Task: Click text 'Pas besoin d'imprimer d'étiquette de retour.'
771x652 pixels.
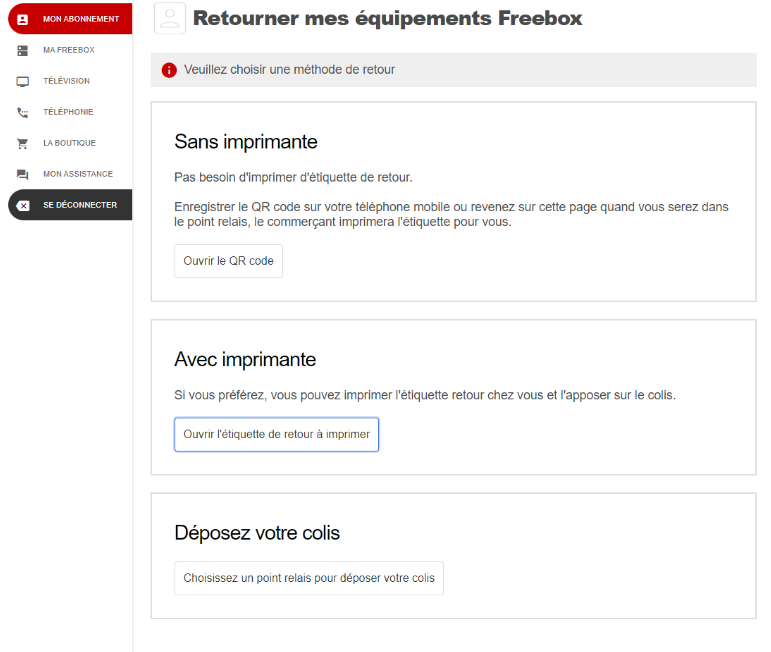Action: click(x=294, y=177)
